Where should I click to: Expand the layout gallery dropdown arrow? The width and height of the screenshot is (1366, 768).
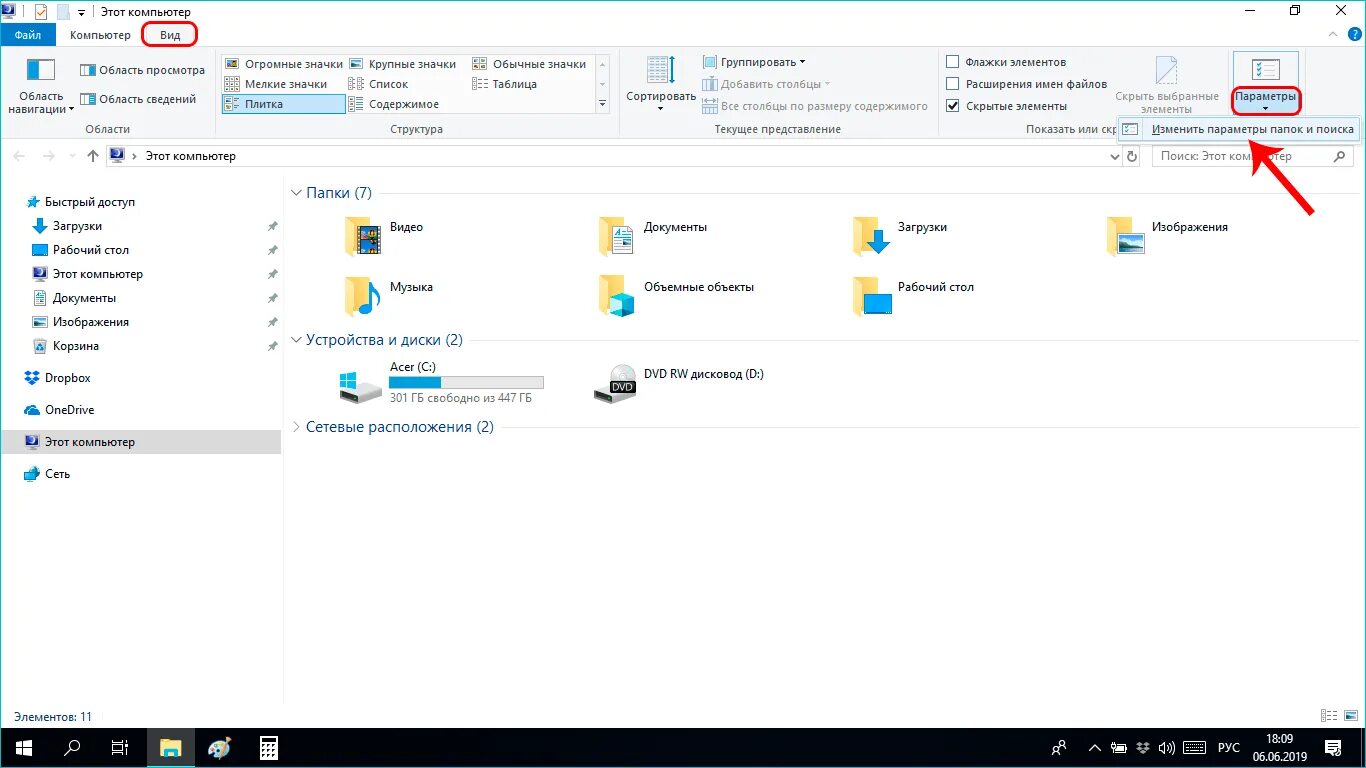(602, 104)
